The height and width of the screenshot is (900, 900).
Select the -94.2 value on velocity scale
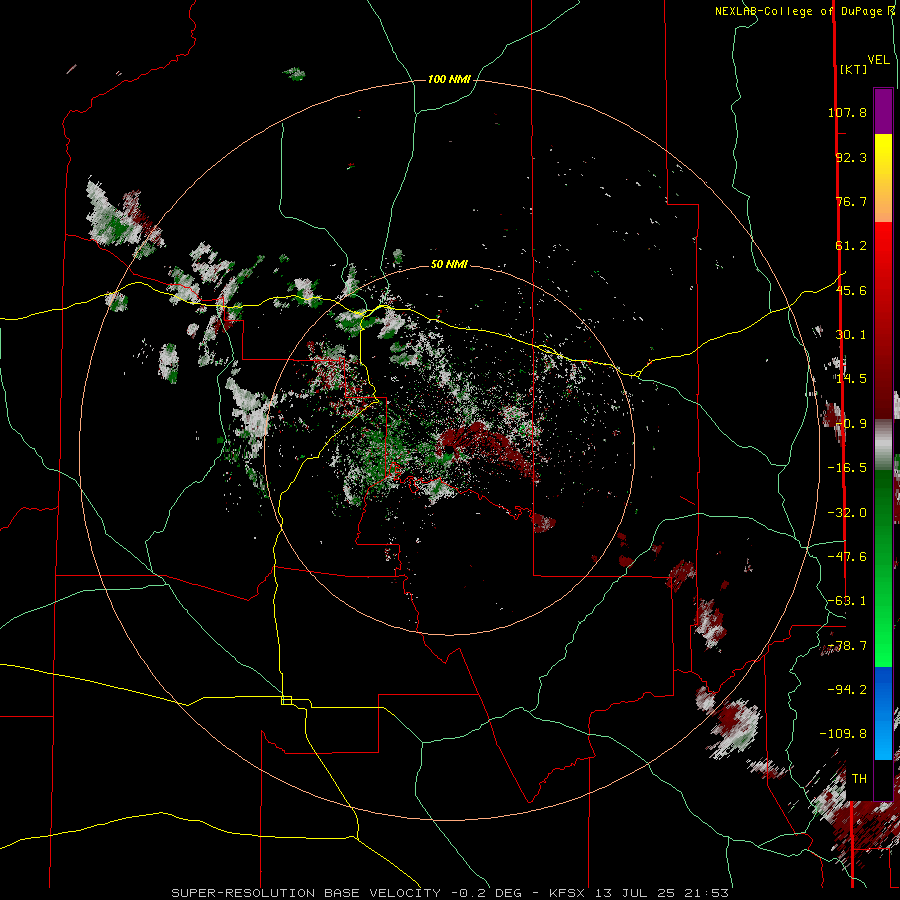[x=847, y=689]
